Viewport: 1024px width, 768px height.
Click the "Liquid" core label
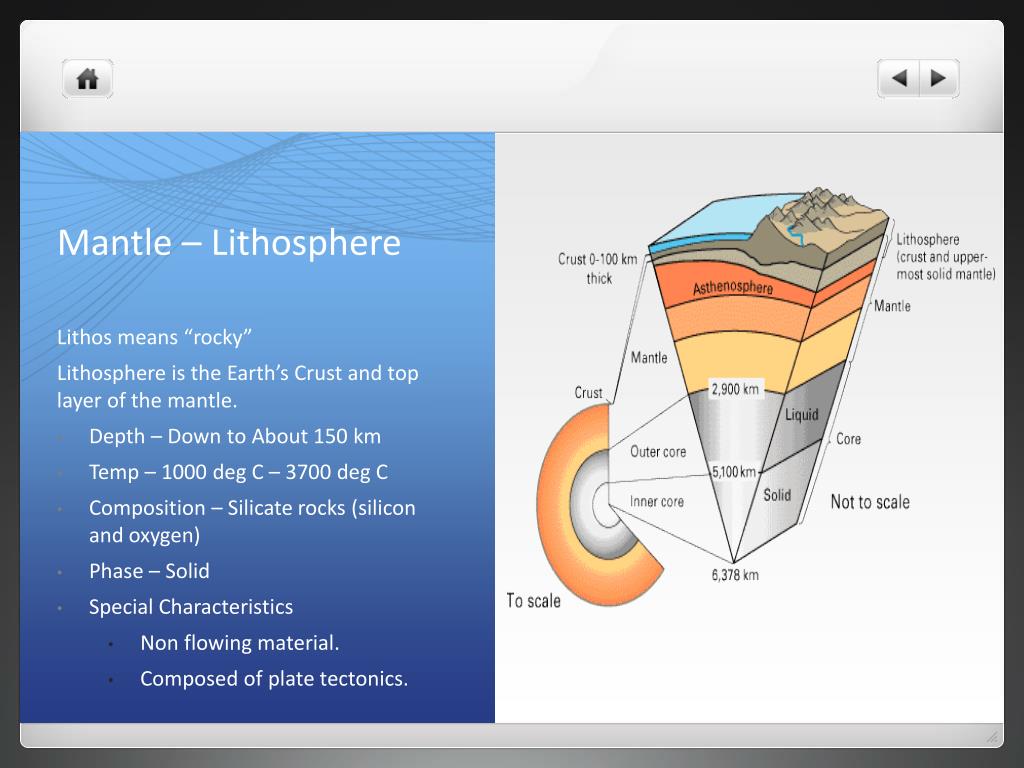[x=801, y=415]
